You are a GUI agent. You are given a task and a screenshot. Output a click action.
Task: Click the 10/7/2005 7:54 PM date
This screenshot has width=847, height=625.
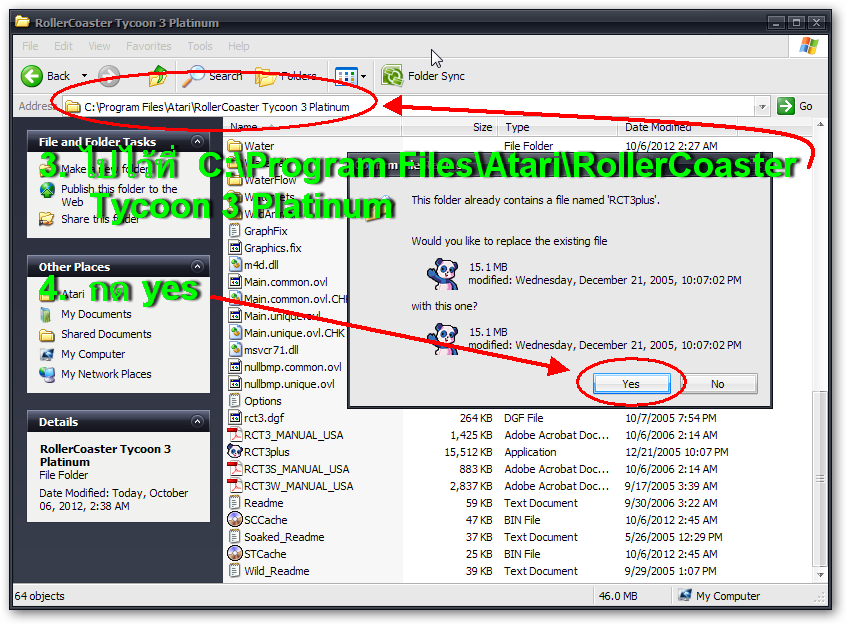point(670,418)
